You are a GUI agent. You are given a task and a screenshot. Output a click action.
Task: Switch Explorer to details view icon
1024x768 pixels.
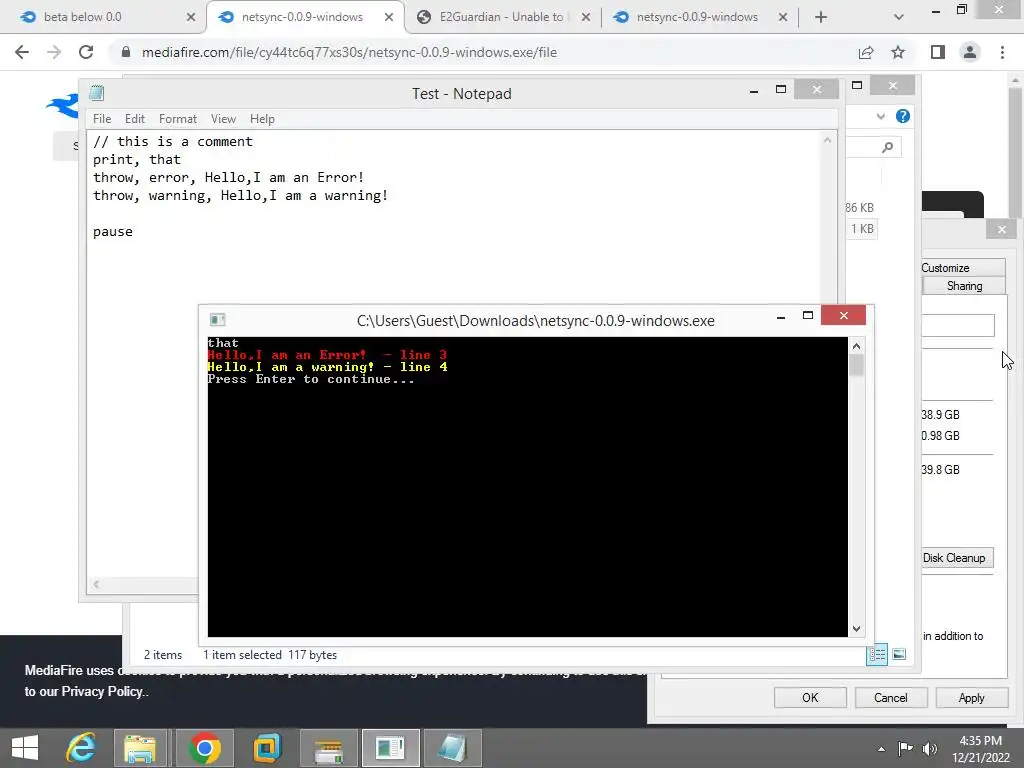coord(877,654)
